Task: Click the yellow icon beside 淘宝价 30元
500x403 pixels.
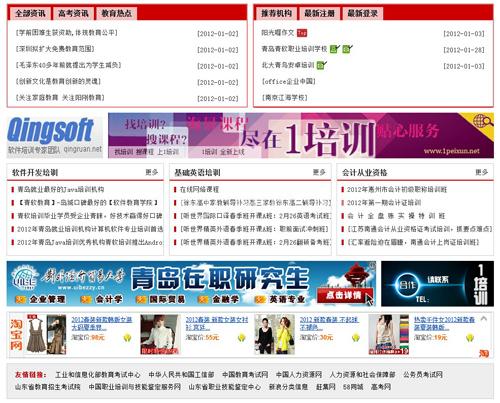Action: point(356,338)
